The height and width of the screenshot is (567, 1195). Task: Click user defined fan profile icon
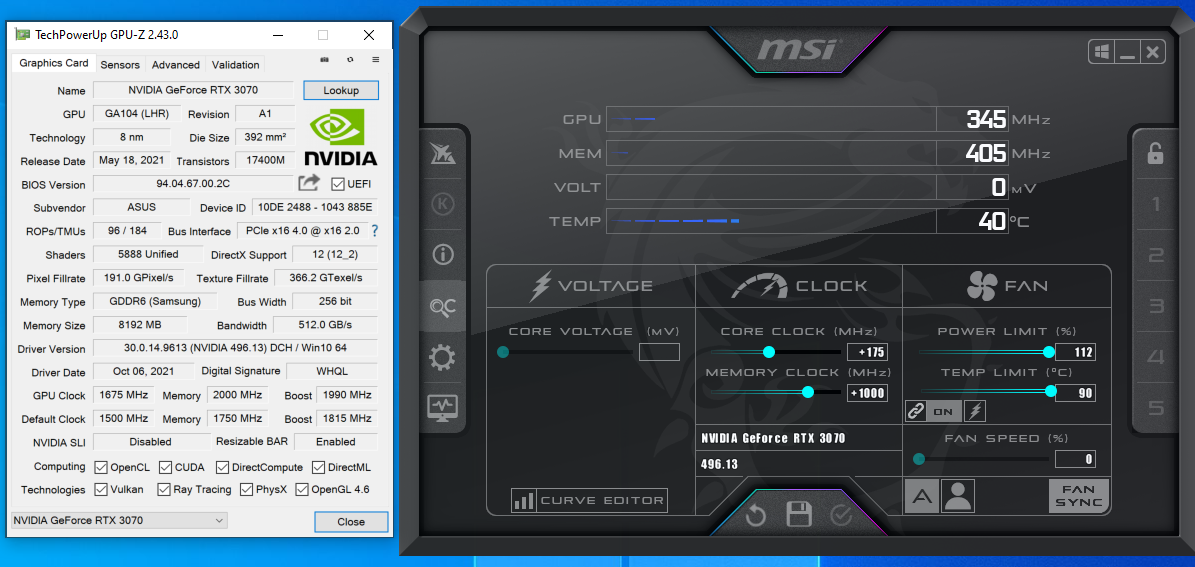point(958,496)
